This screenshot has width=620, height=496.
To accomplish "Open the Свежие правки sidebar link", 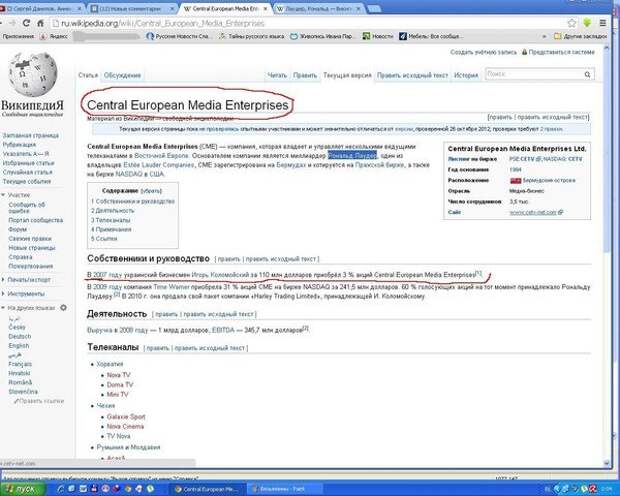I will (x=30, y=239).
